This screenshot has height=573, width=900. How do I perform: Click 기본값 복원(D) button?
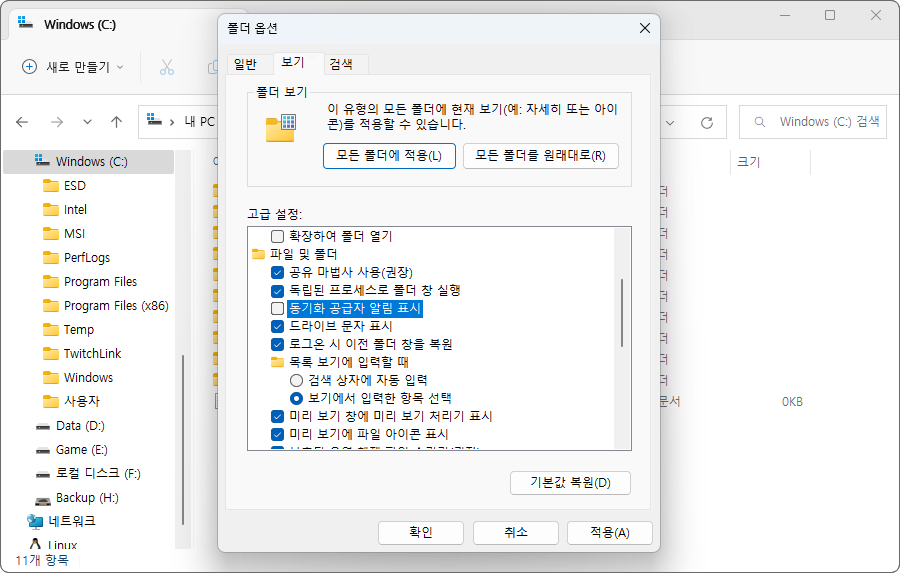click(x=570, y=482)
